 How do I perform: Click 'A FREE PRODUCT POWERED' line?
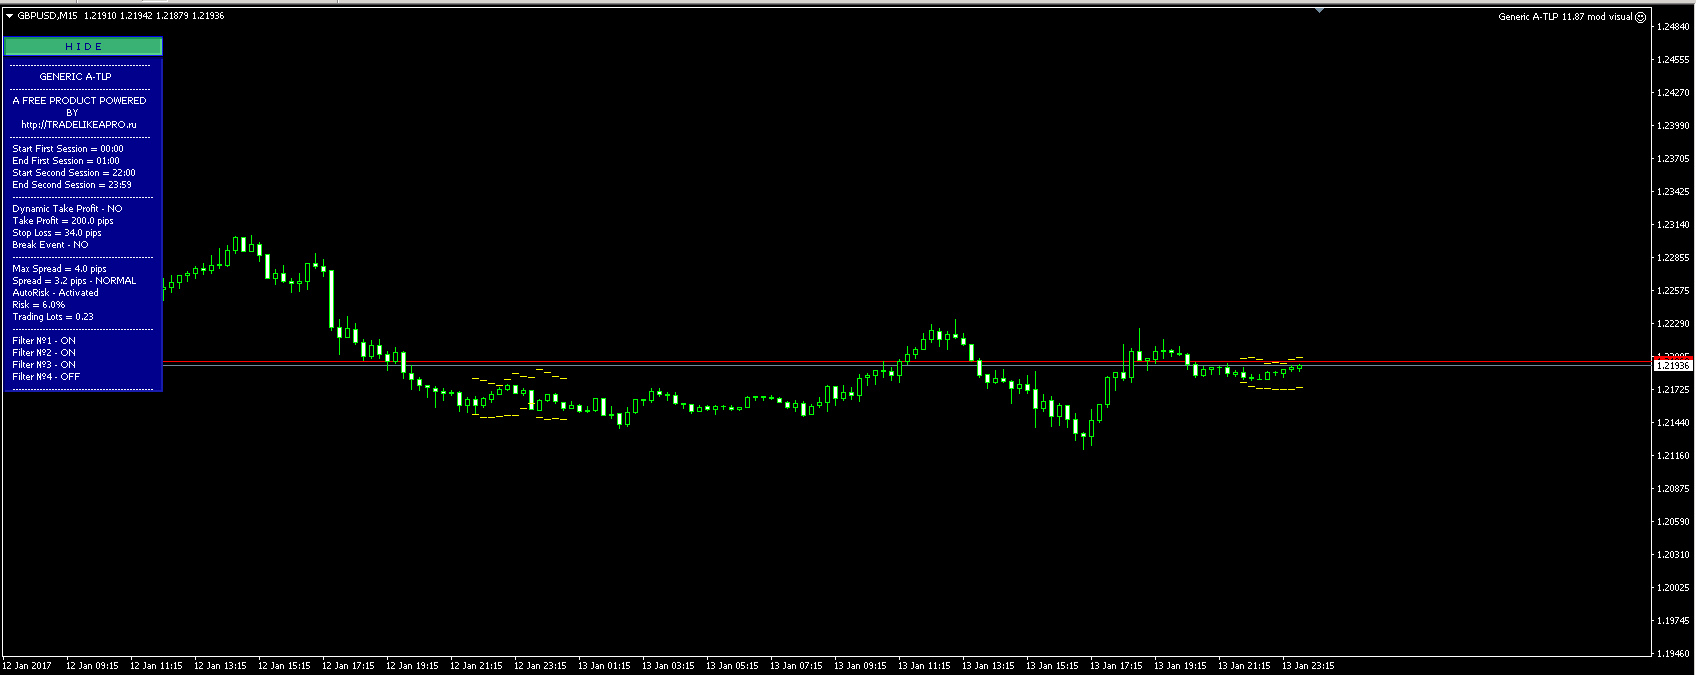(79, 101)
